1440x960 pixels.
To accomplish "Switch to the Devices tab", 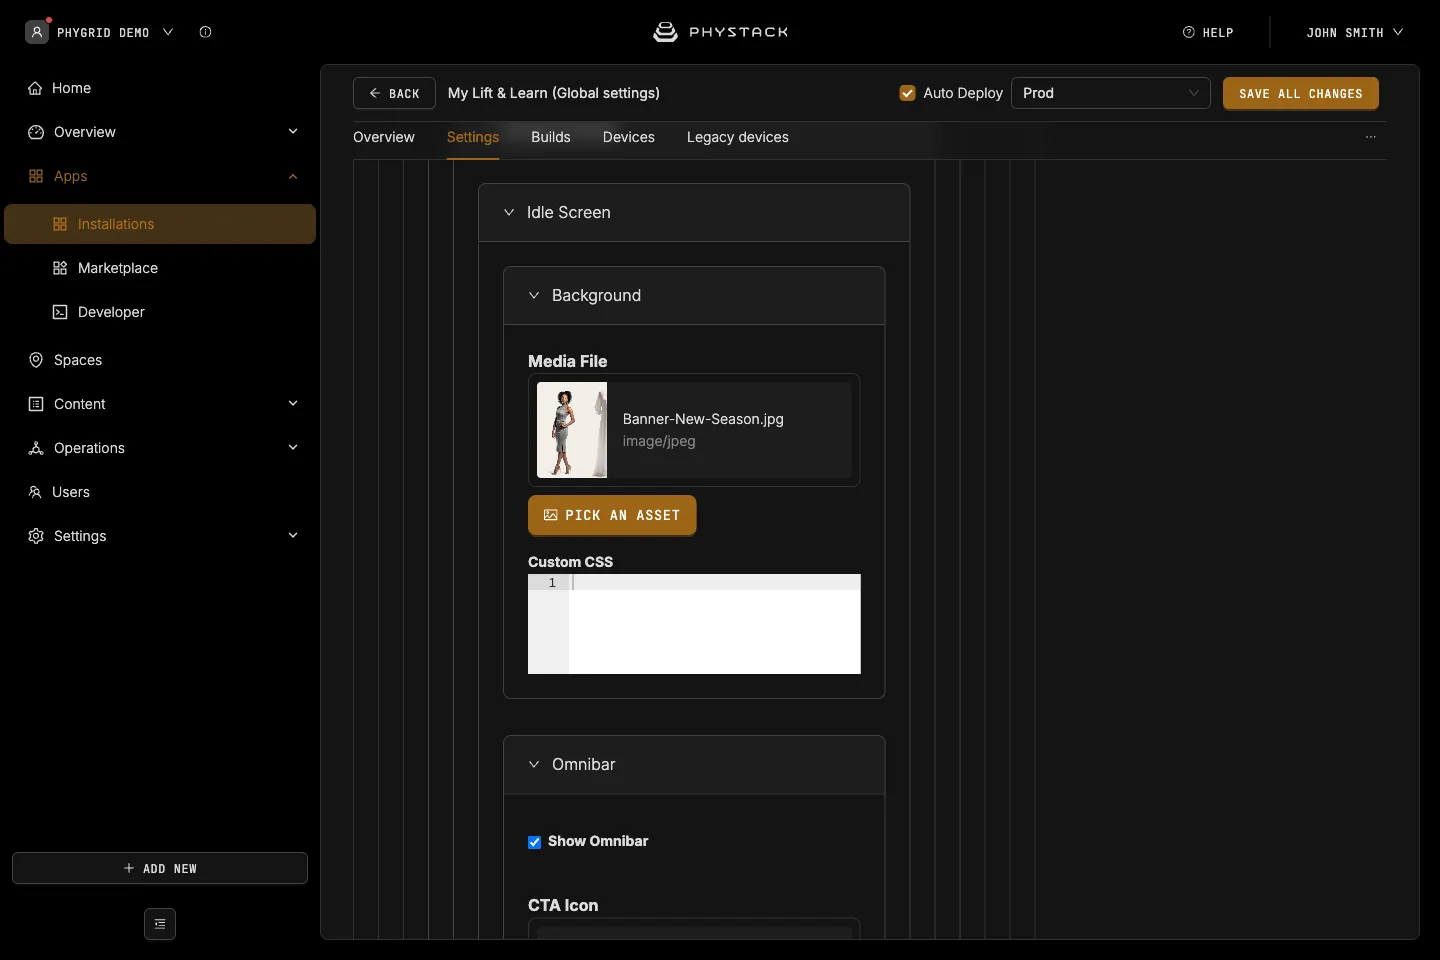I will point(629,137).
